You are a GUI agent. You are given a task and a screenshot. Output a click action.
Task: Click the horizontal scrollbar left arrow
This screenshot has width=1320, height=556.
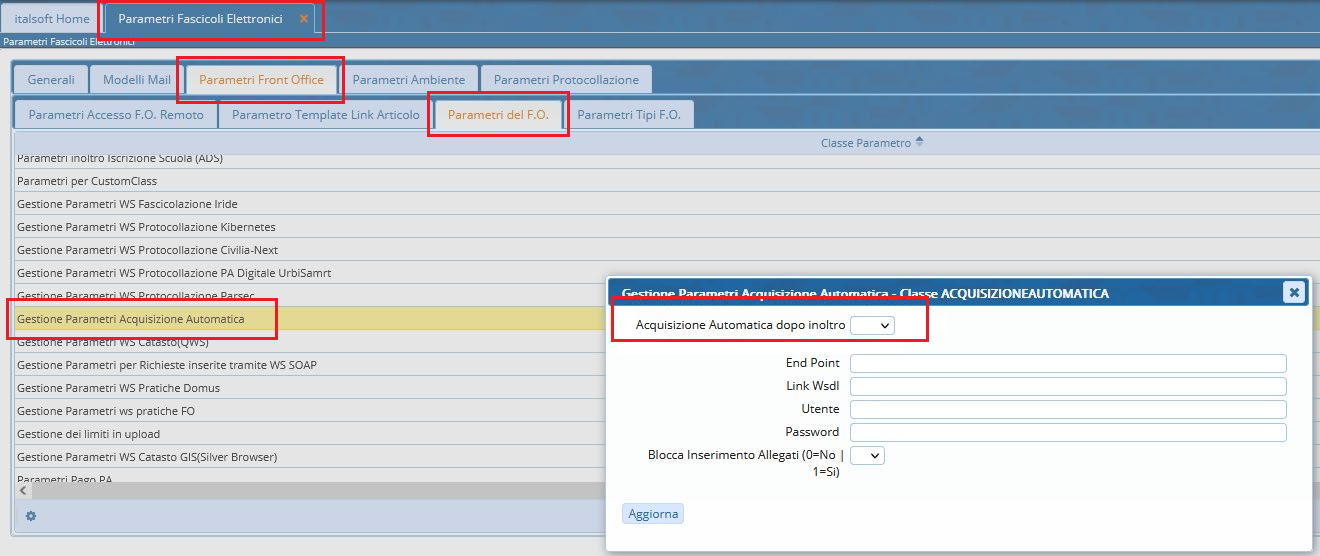tap(22, 491)
